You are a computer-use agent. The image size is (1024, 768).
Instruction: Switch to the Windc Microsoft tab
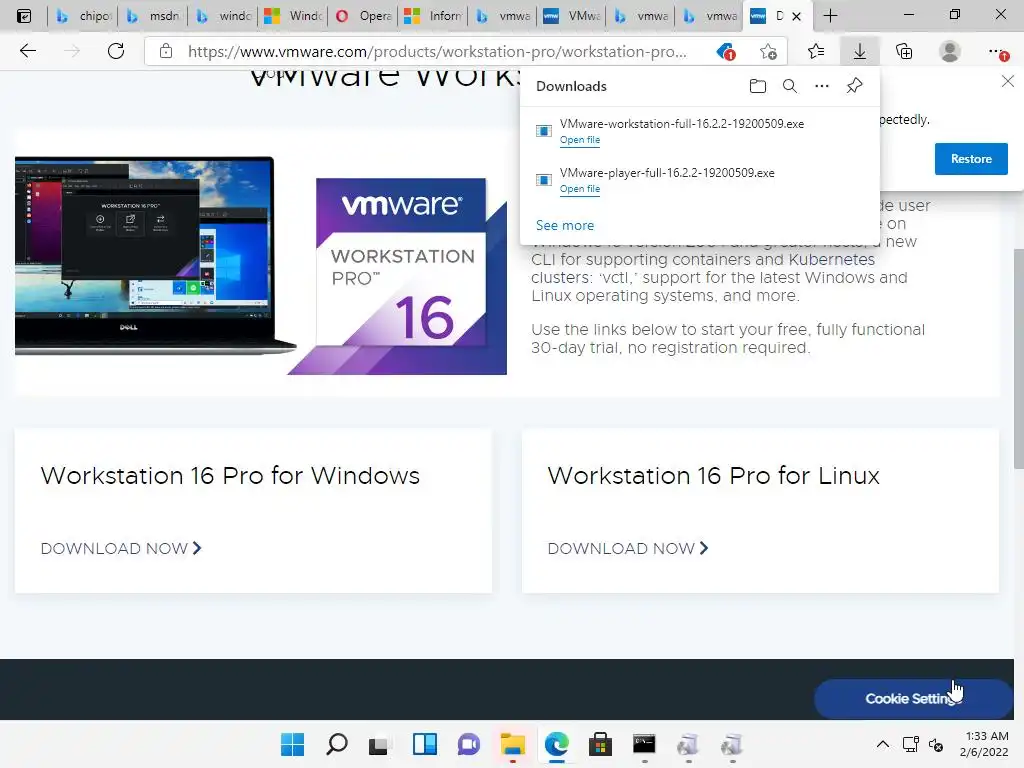pyautogui.click(x=293, y=16)
